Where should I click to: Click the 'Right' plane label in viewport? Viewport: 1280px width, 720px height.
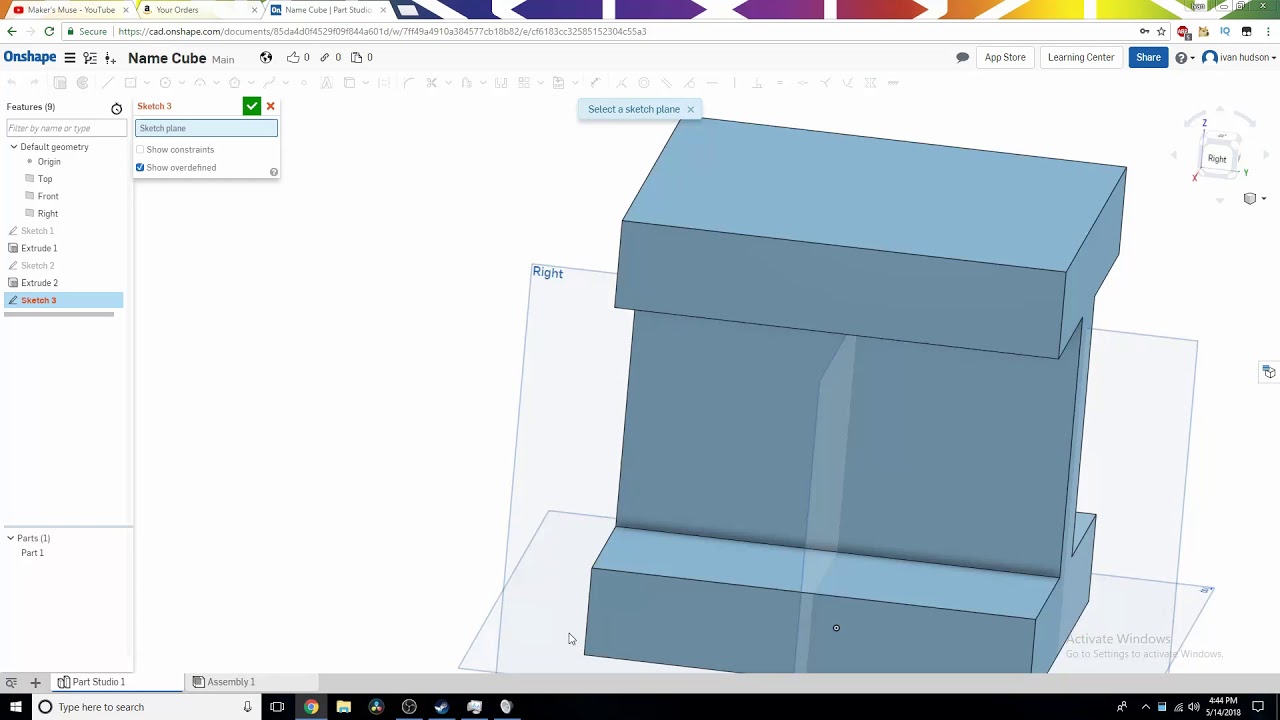point(548,273)
